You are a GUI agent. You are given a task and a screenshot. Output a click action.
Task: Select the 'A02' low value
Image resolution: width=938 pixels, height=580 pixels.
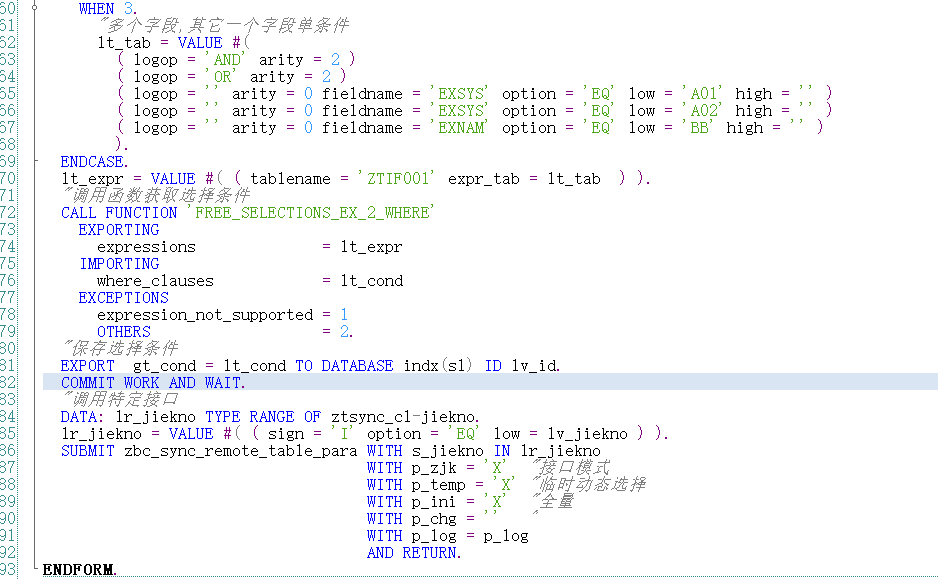(704, 111)
